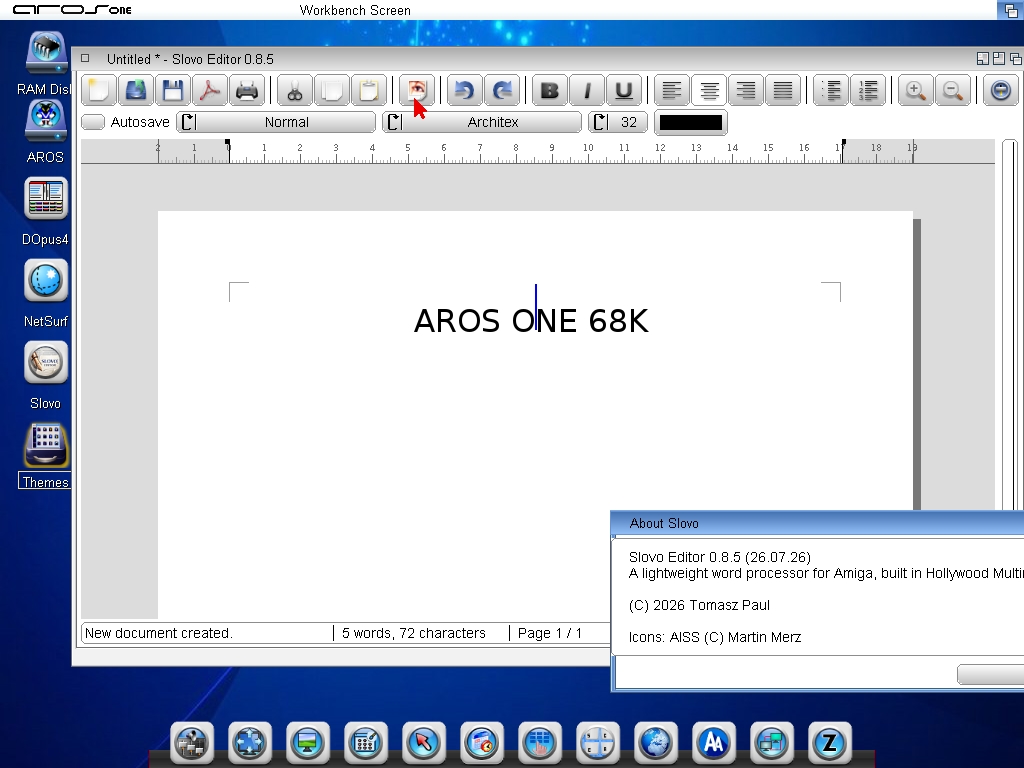Click the About Slovo window title bar
This screenshot has width=1024, height=768.
pyautogui.click(x=818, y=523)
